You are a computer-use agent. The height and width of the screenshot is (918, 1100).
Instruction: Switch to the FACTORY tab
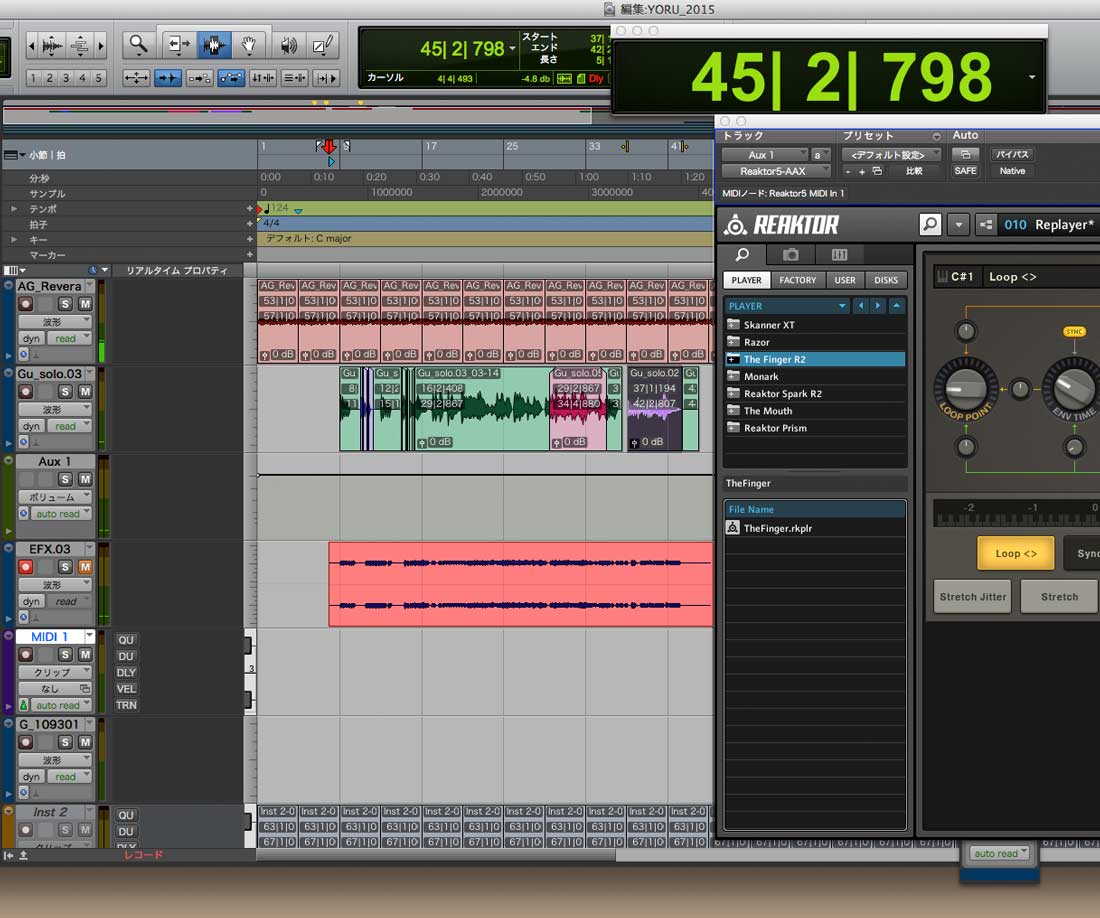tap(798, 280)
